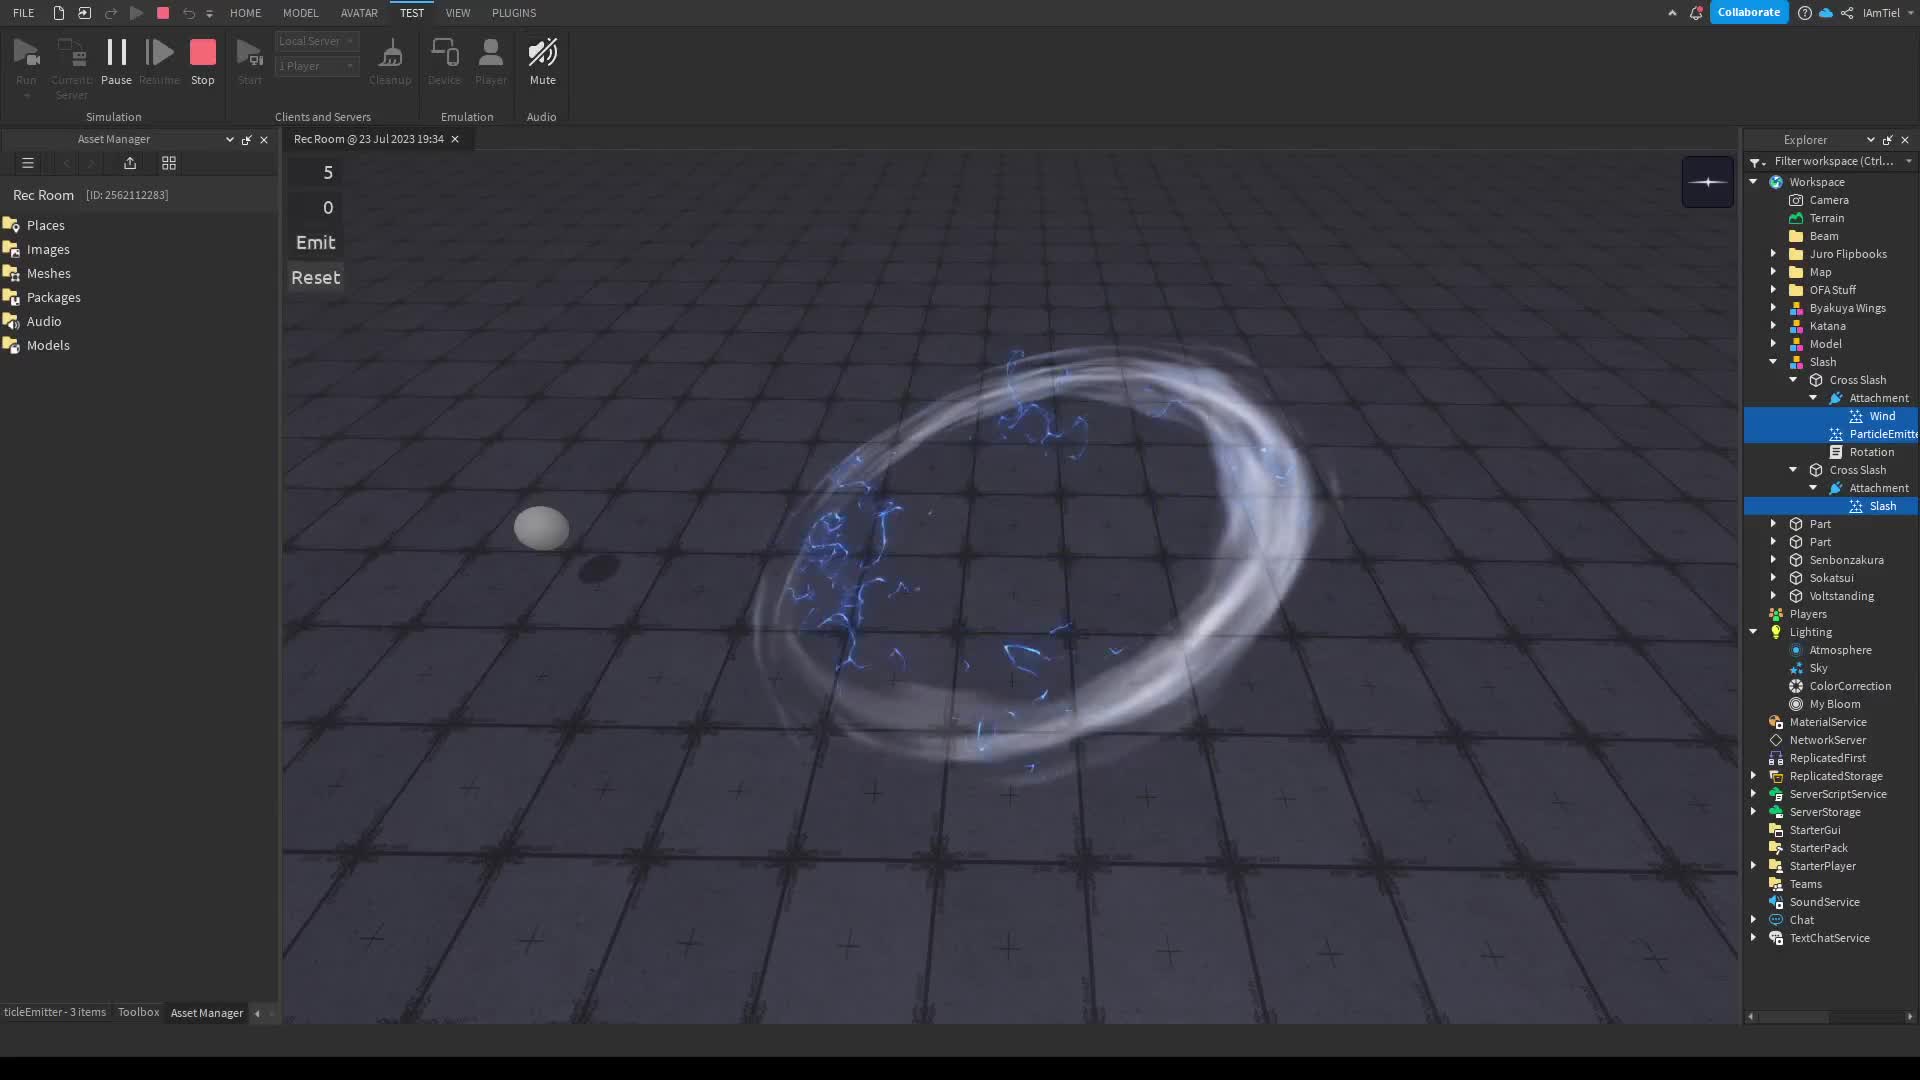
Task: Switch to the Toolbox bottom tab
Action: [138, 1012]
